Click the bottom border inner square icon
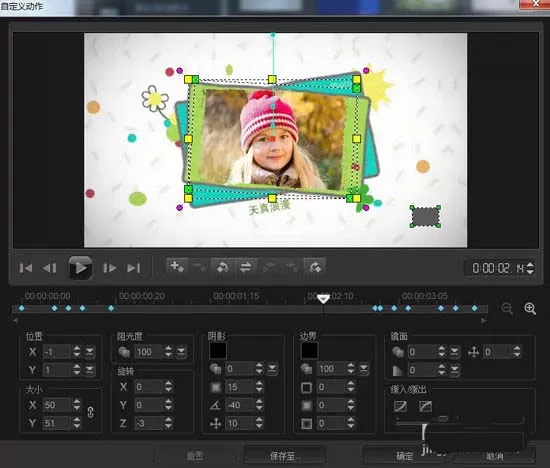This screenshot has width=550, height=468. 306,423
